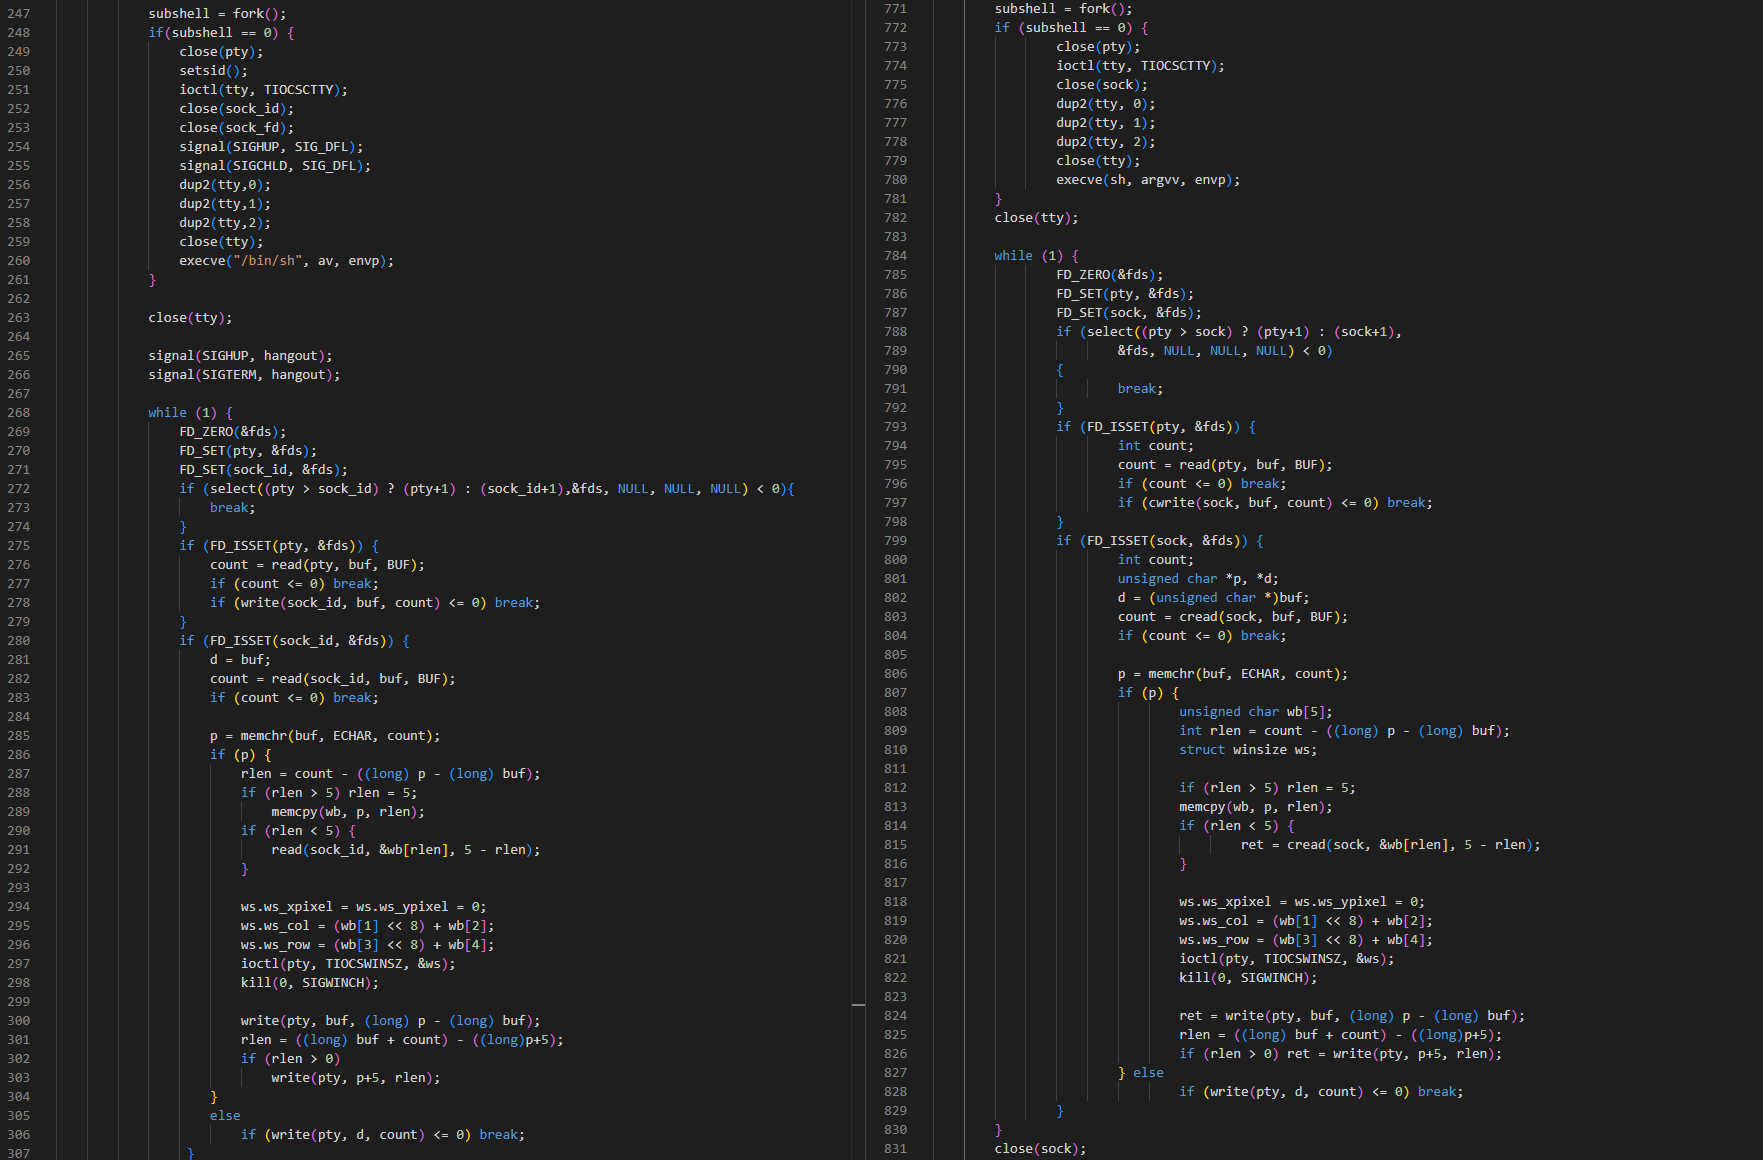
Task: Select line number 784 in the right editor
Action: pyautogui.click(x=895, y=256)
